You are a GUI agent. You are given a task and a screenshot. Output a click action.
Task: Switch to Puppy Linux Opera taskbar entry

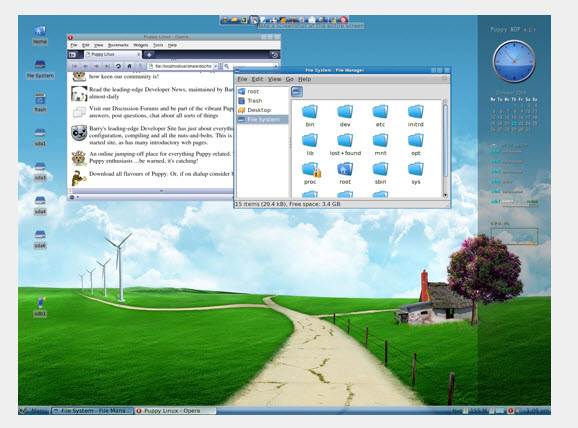pyautogui.click(x=175, y=410)
